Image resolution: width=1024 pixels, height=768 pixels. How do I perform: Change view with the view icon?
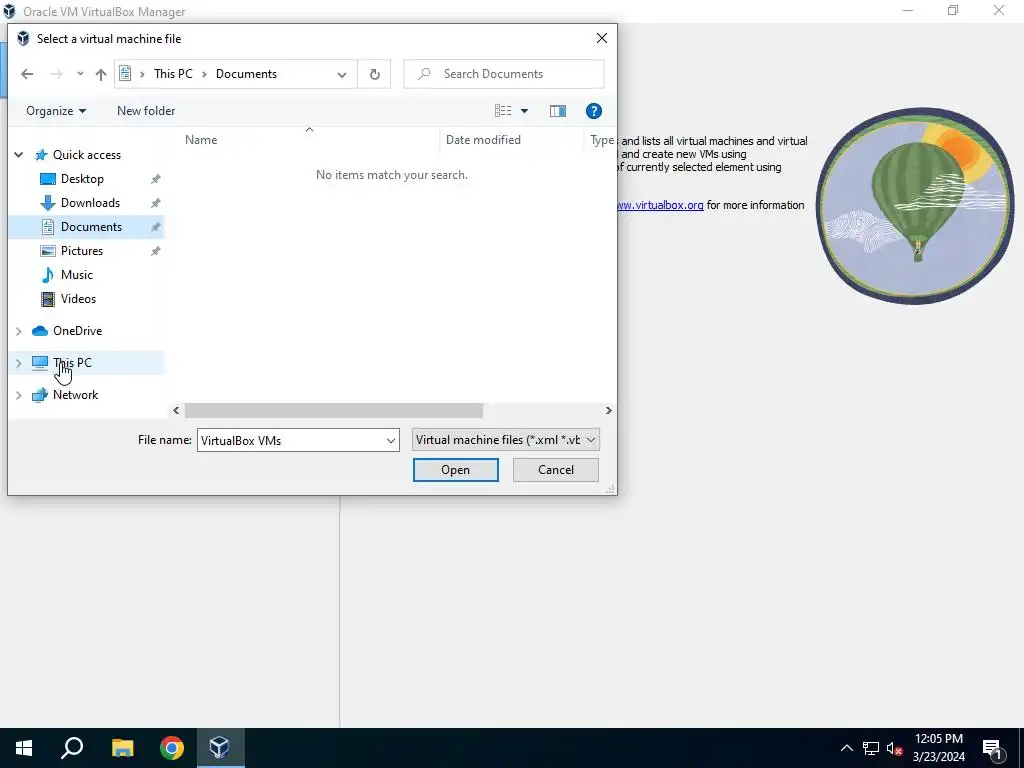[x=503, y=111]
